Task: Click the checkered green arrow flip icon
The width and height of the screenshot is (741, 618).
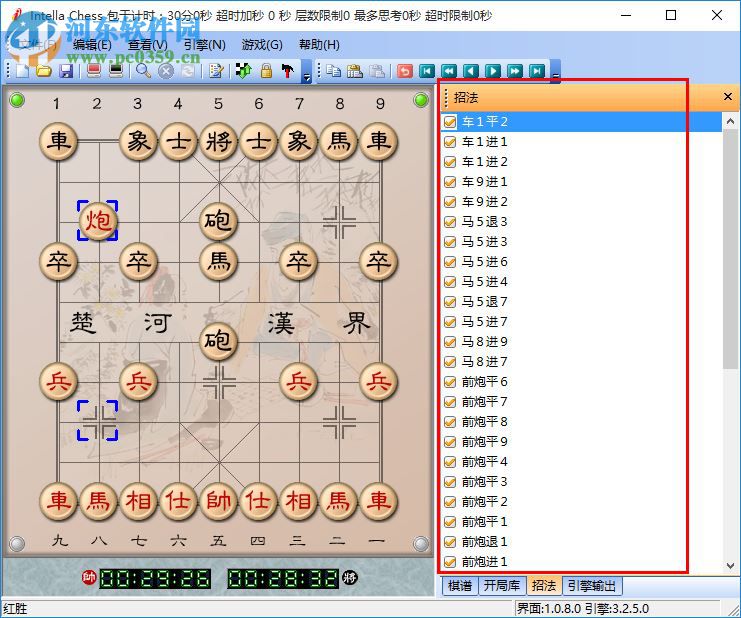Action: click(243, 71)
